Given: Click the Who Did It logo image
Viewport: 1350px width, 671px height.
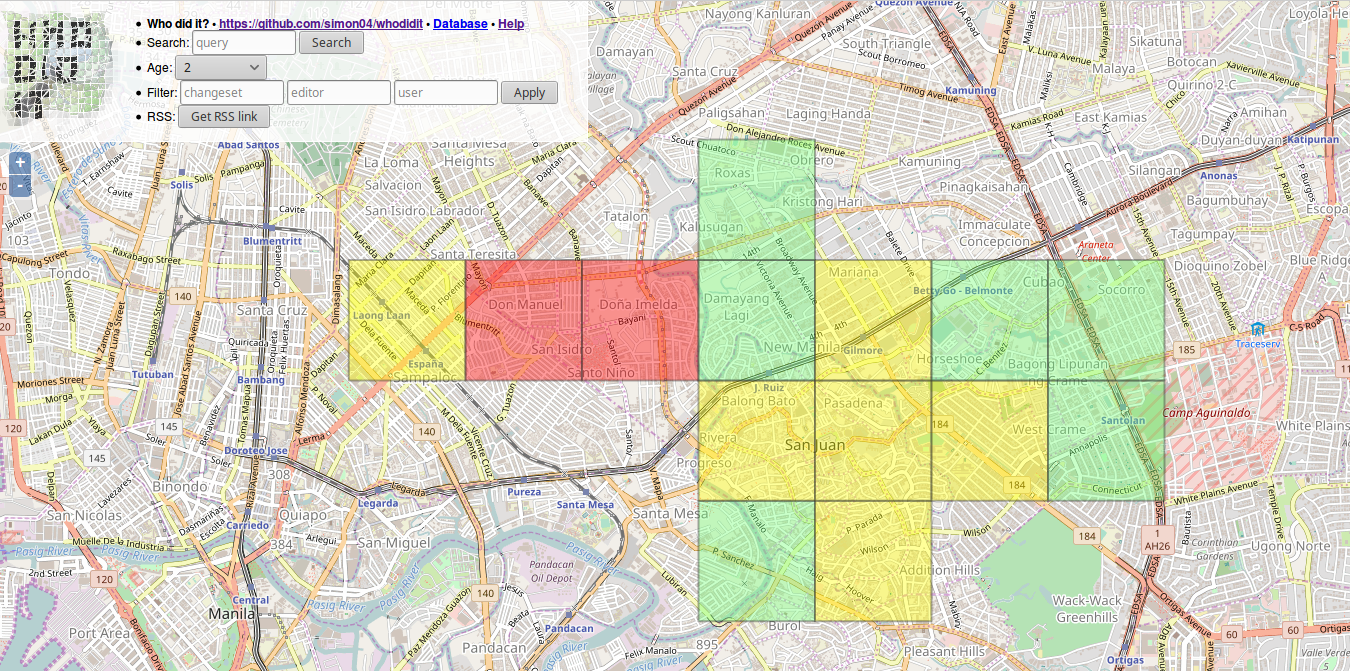Looking at the screenshot, I should pyautogui.click(x=61, y=68).
